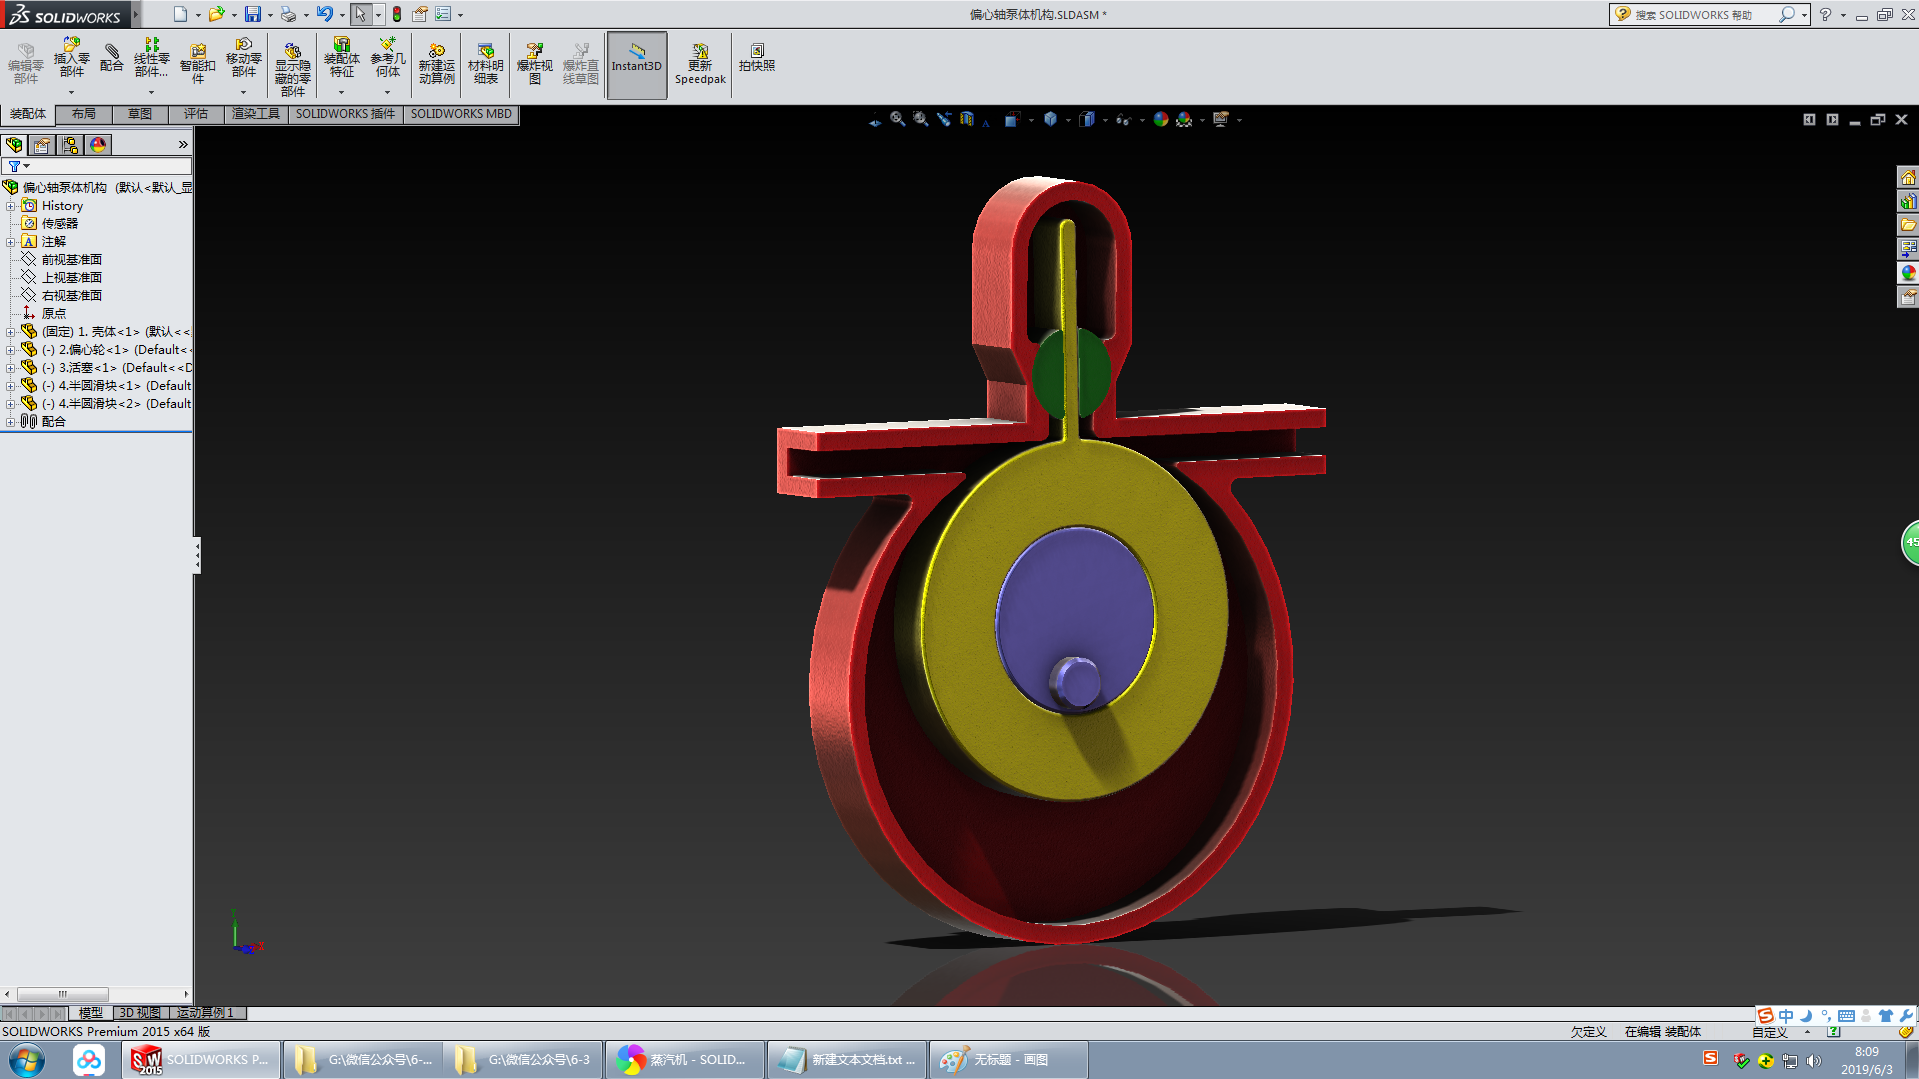Screen dimensions: 1919x1079
Task: Switch to the 布局 tab
Action: [84, 114]
